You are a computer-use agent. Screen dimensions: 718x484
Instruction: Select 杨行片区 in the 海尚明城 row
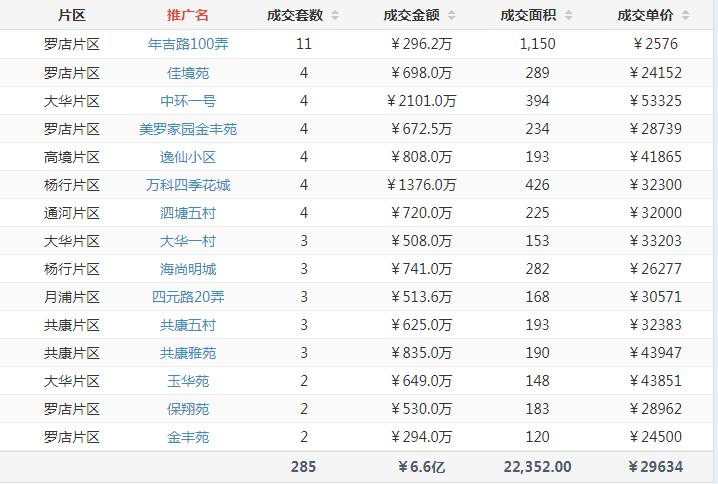(72, 269)
